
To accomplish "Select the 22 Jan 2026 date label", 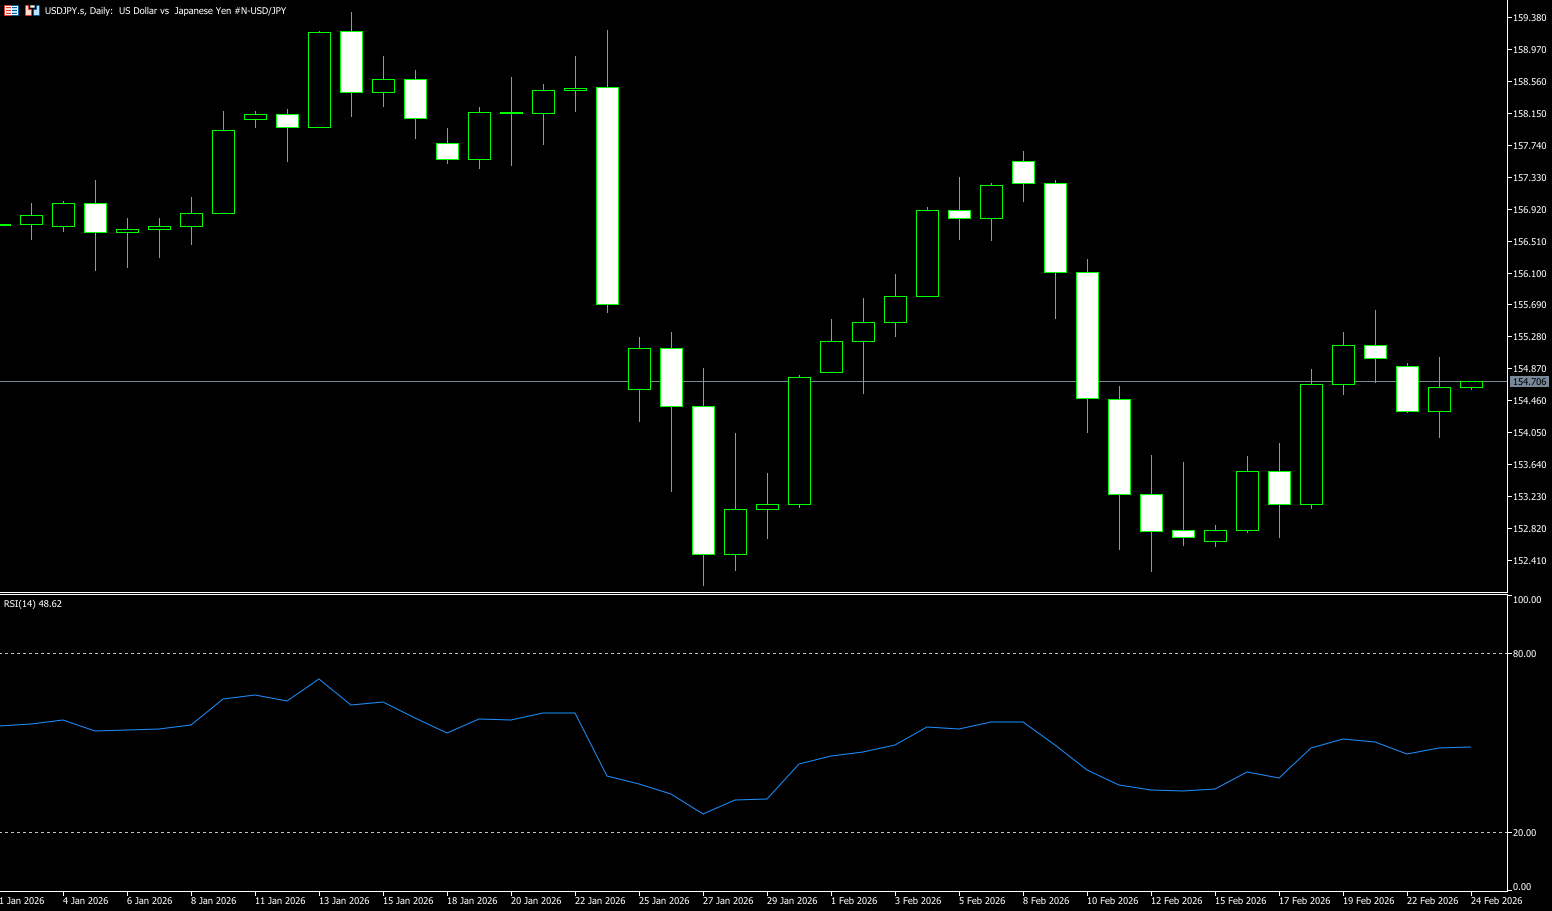I will click(600, 901).
